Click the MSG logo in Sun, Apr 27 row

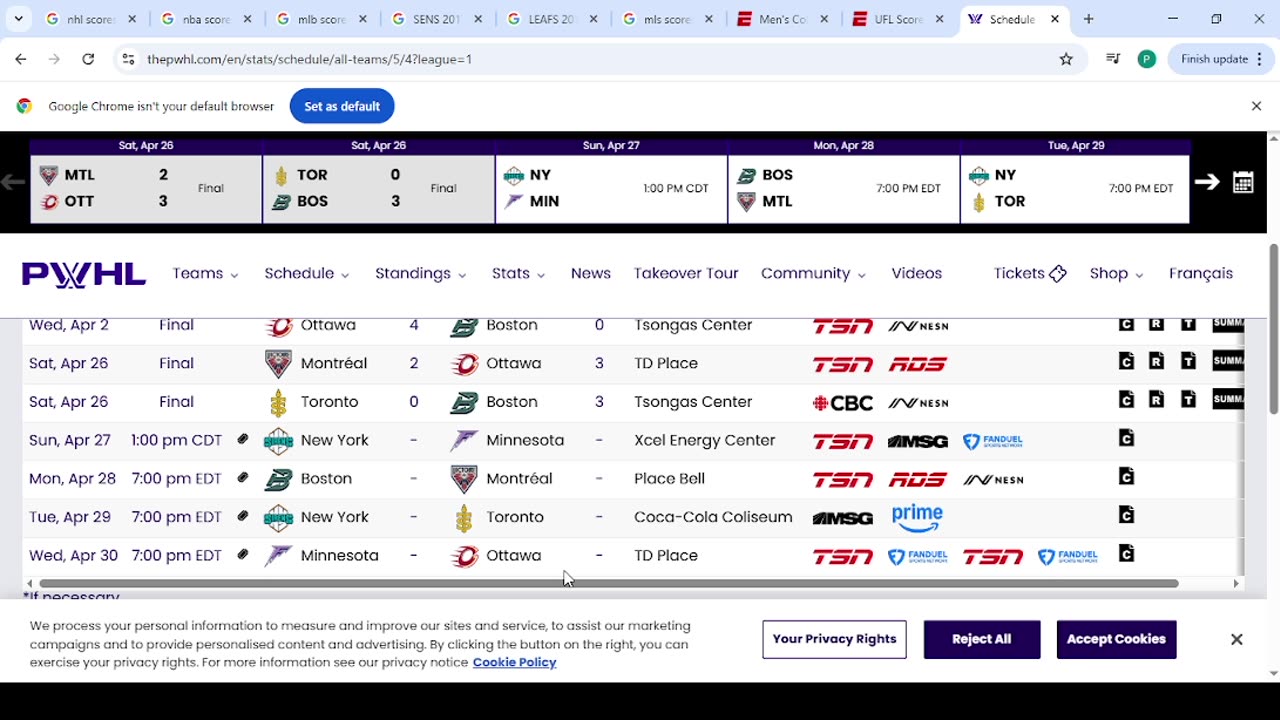coord(918,441)
